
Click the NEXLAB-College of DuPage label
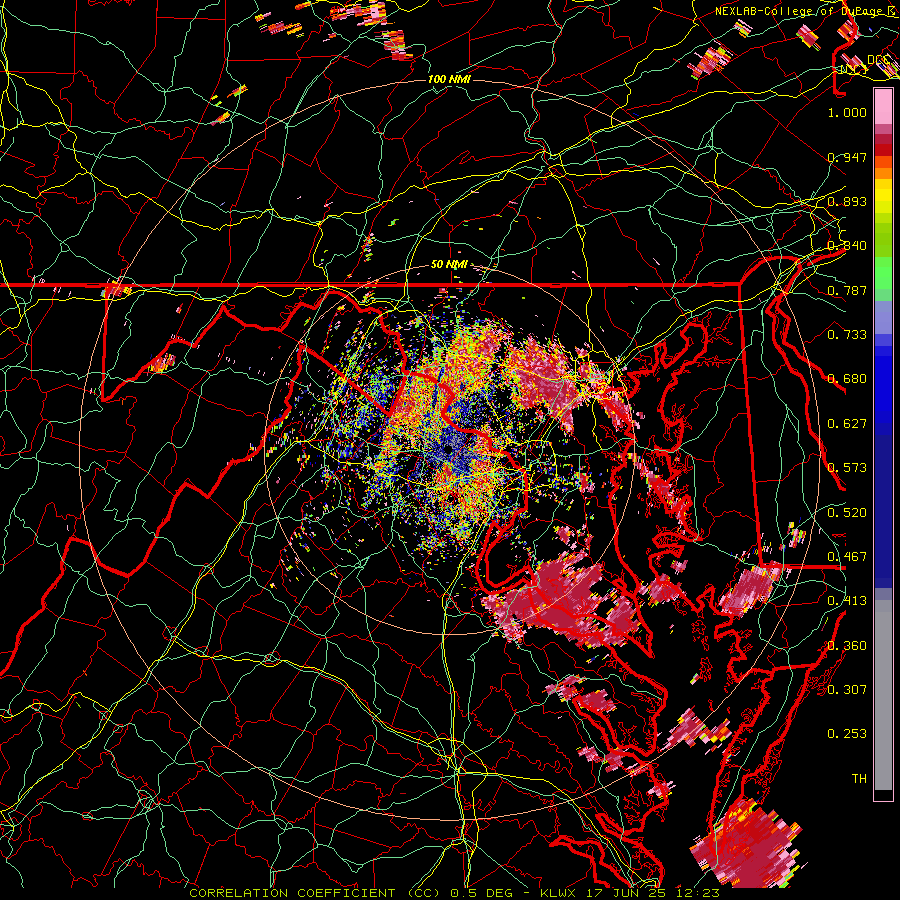pos(801,11)
